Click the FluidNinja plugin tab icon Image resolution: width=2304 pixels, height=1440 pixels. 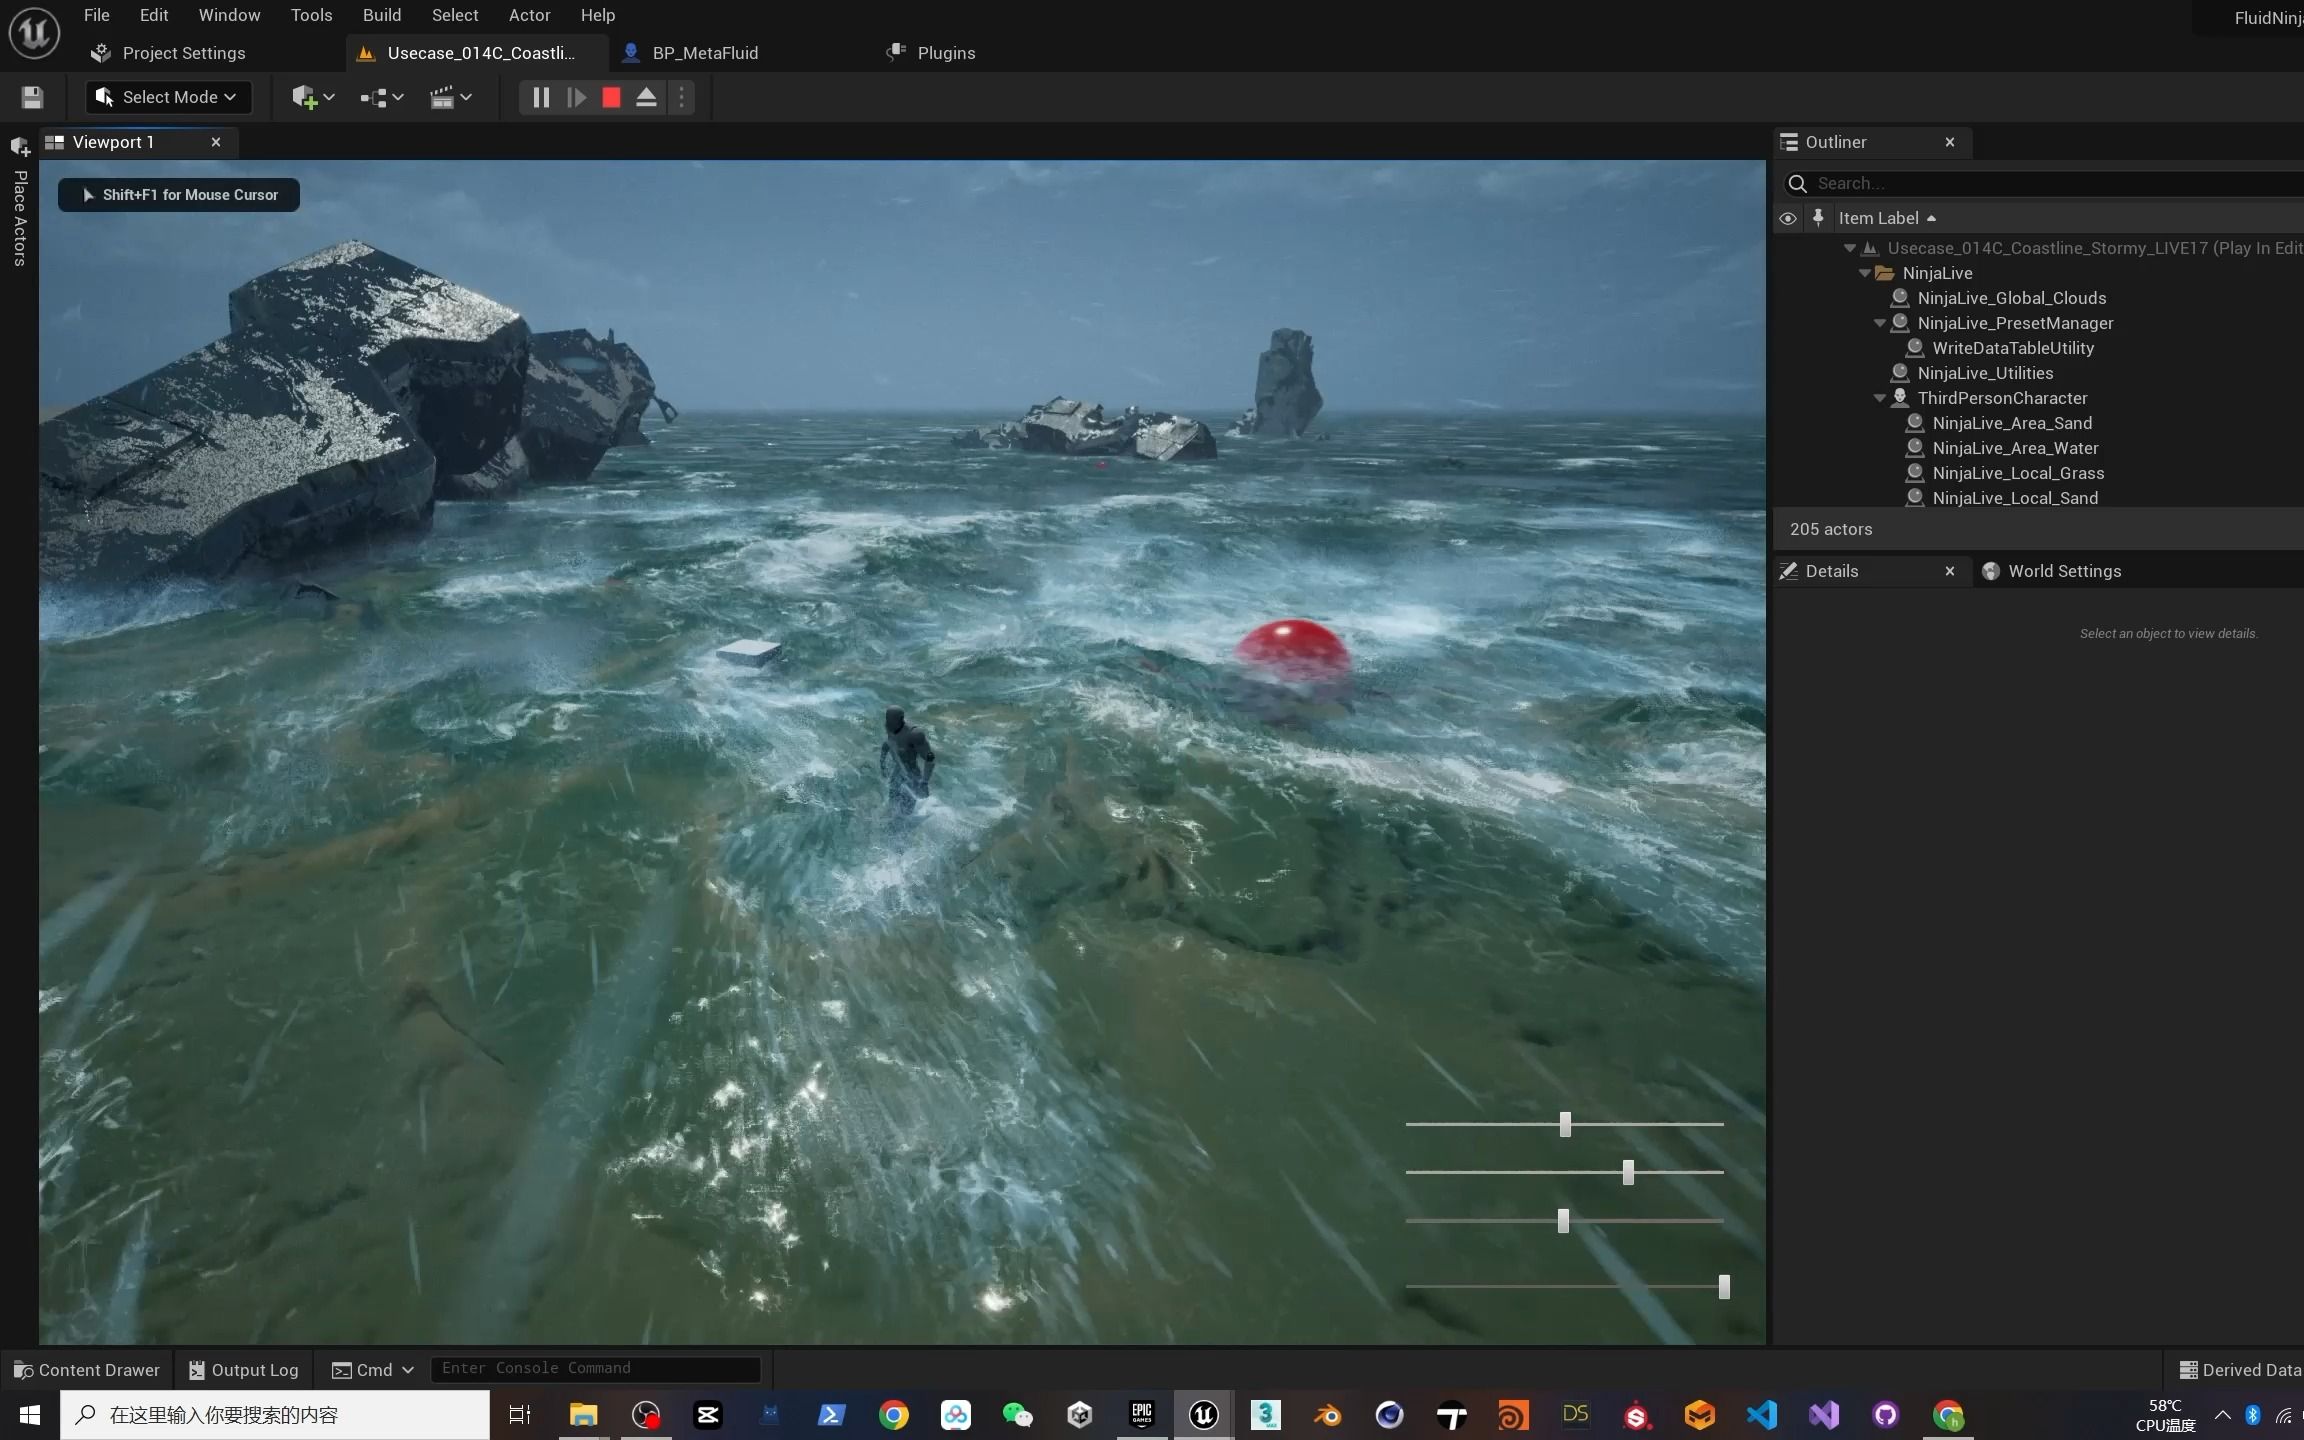(x=2266, y=15)
